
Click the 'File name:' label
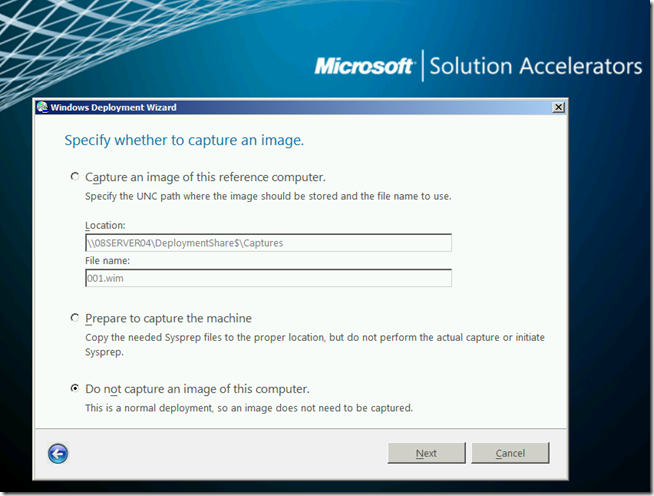[x=108, y=261]
